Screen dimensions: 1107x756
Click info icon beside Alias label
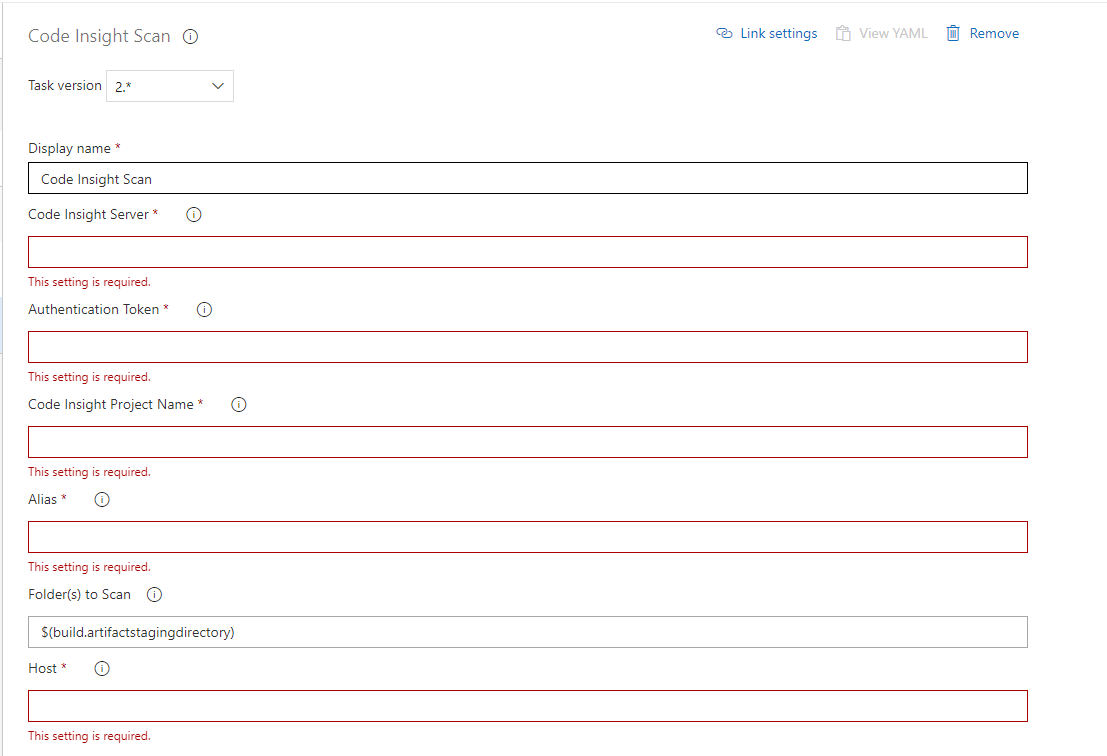coord(101,500)
